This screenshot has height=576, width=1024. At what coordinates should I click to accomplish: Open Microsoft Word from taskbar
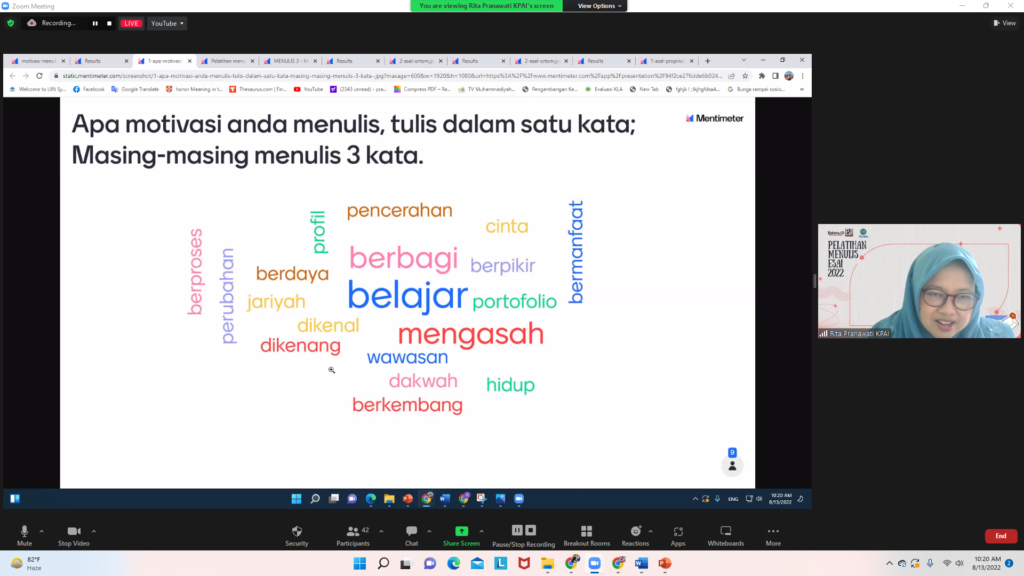point(641,563)
